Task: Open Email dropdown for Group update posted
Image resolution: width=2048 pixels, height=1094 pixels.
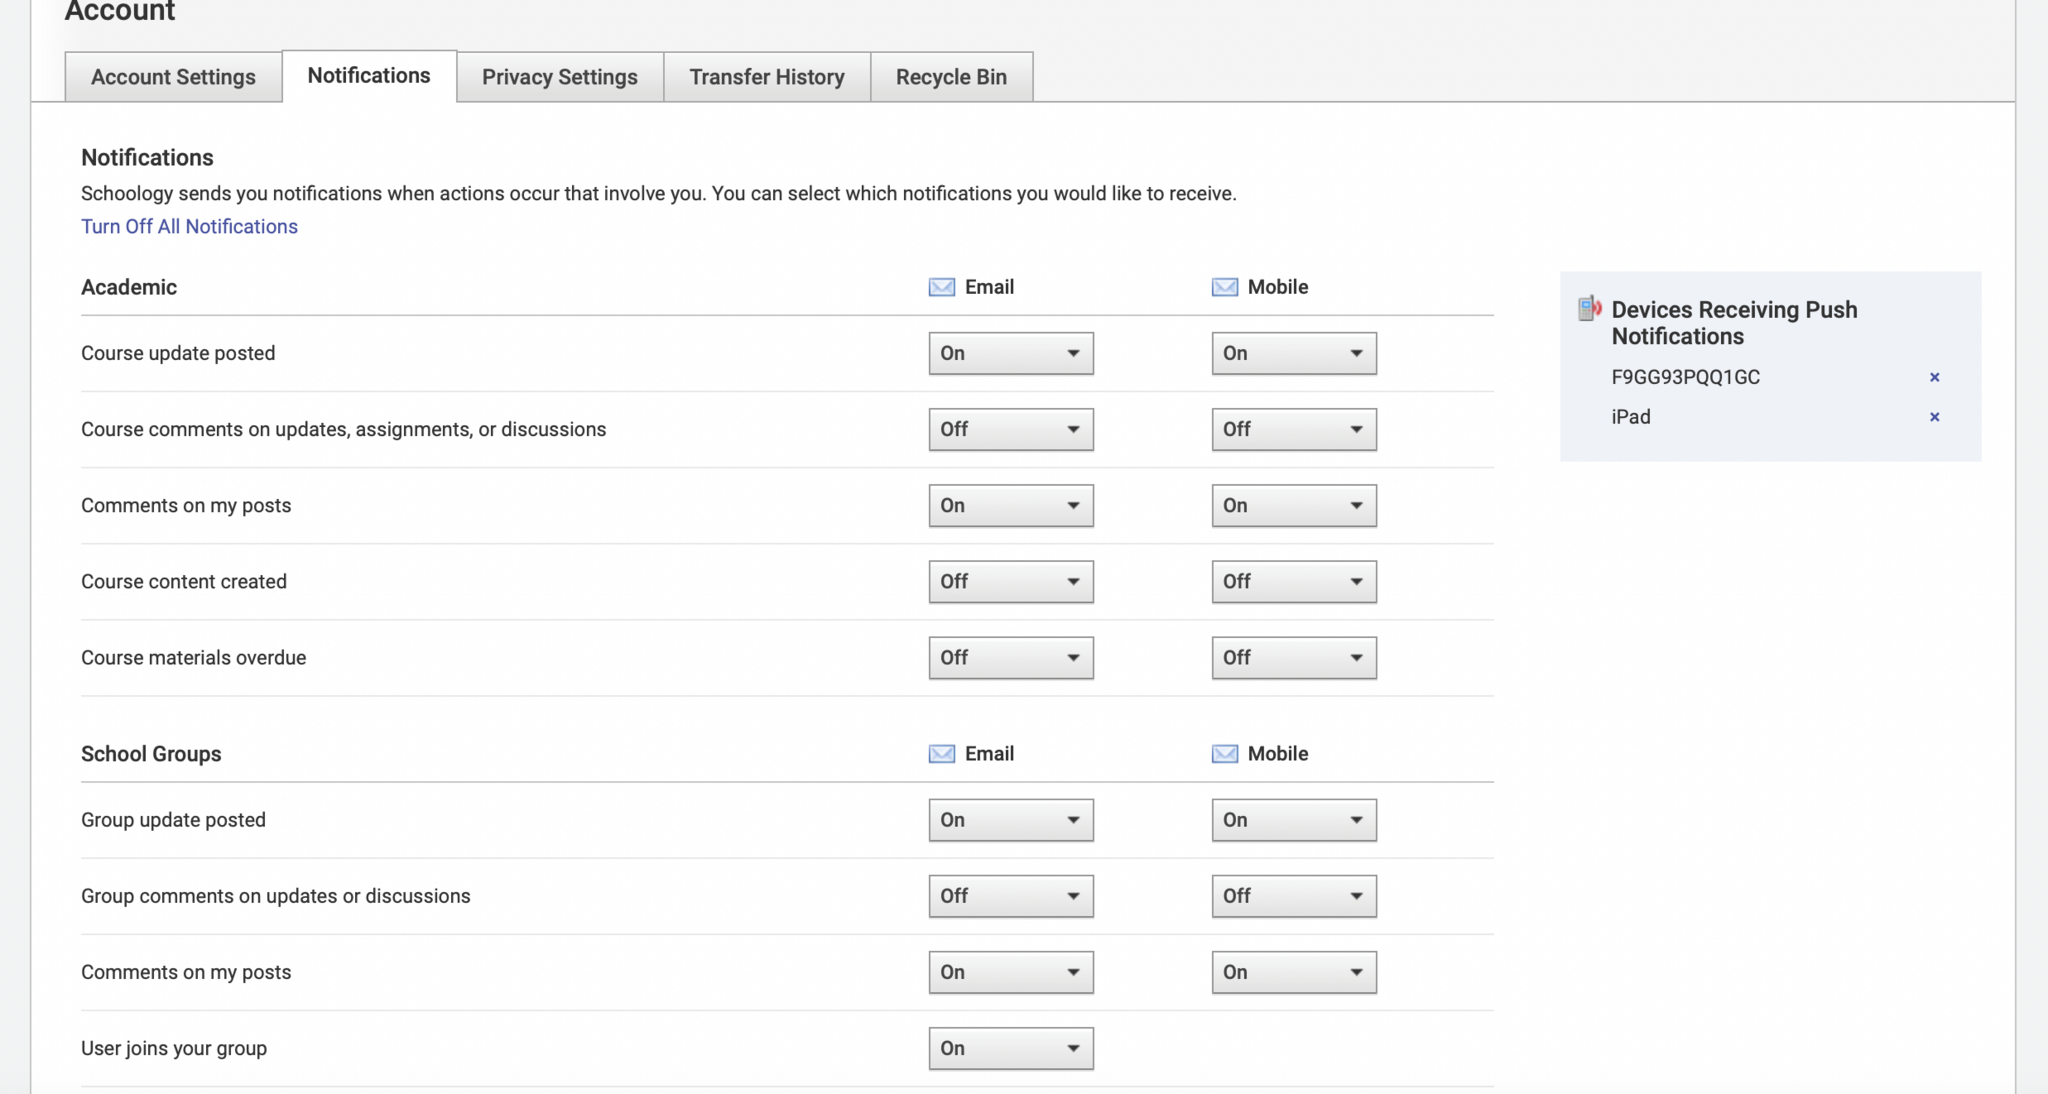Action: point(1010,820)
